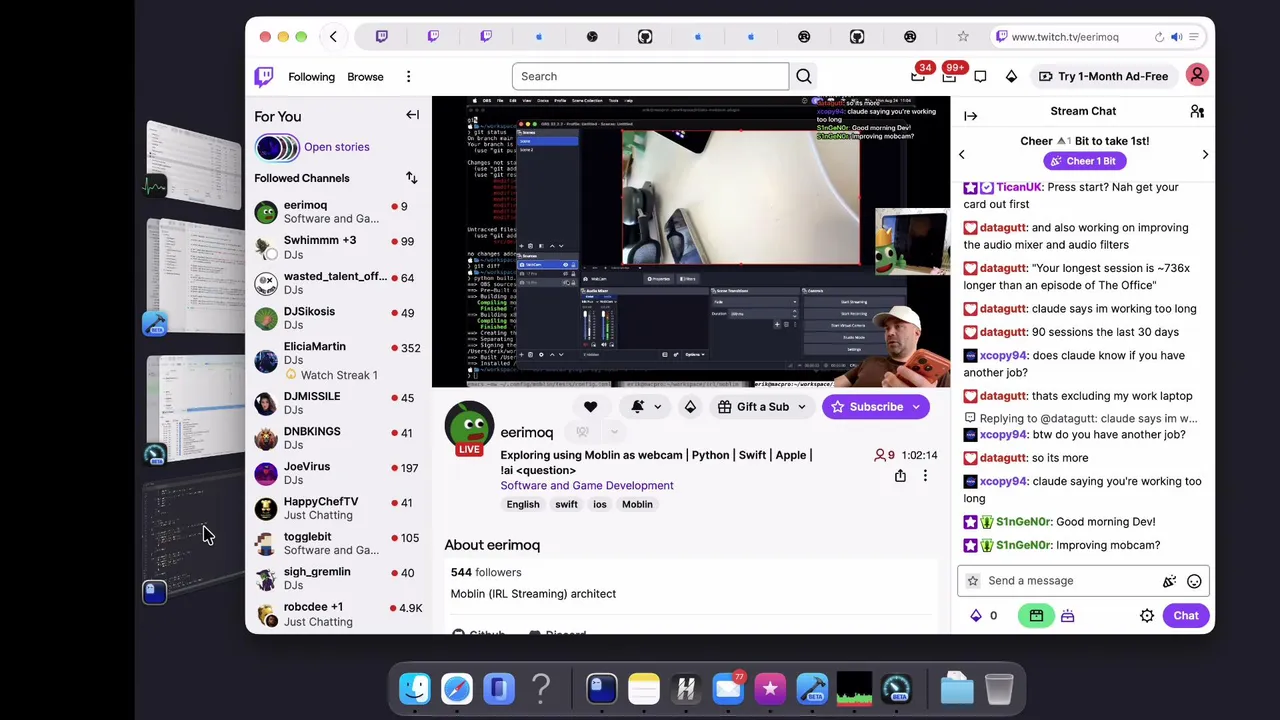Show next chat leaderboard with right chevron
This screenshot has width=1280, height=720.
click(1205, 155)
